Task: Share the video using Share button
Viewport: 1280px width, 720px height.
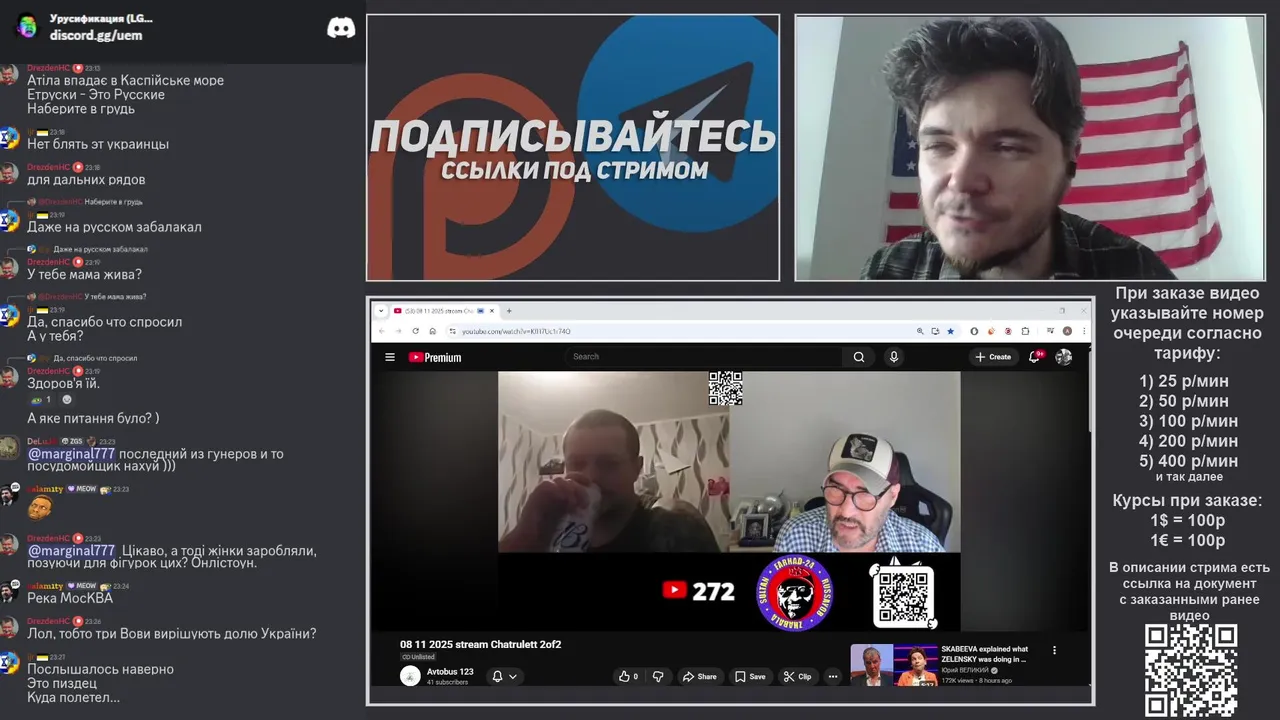Action: coord(700,676)
